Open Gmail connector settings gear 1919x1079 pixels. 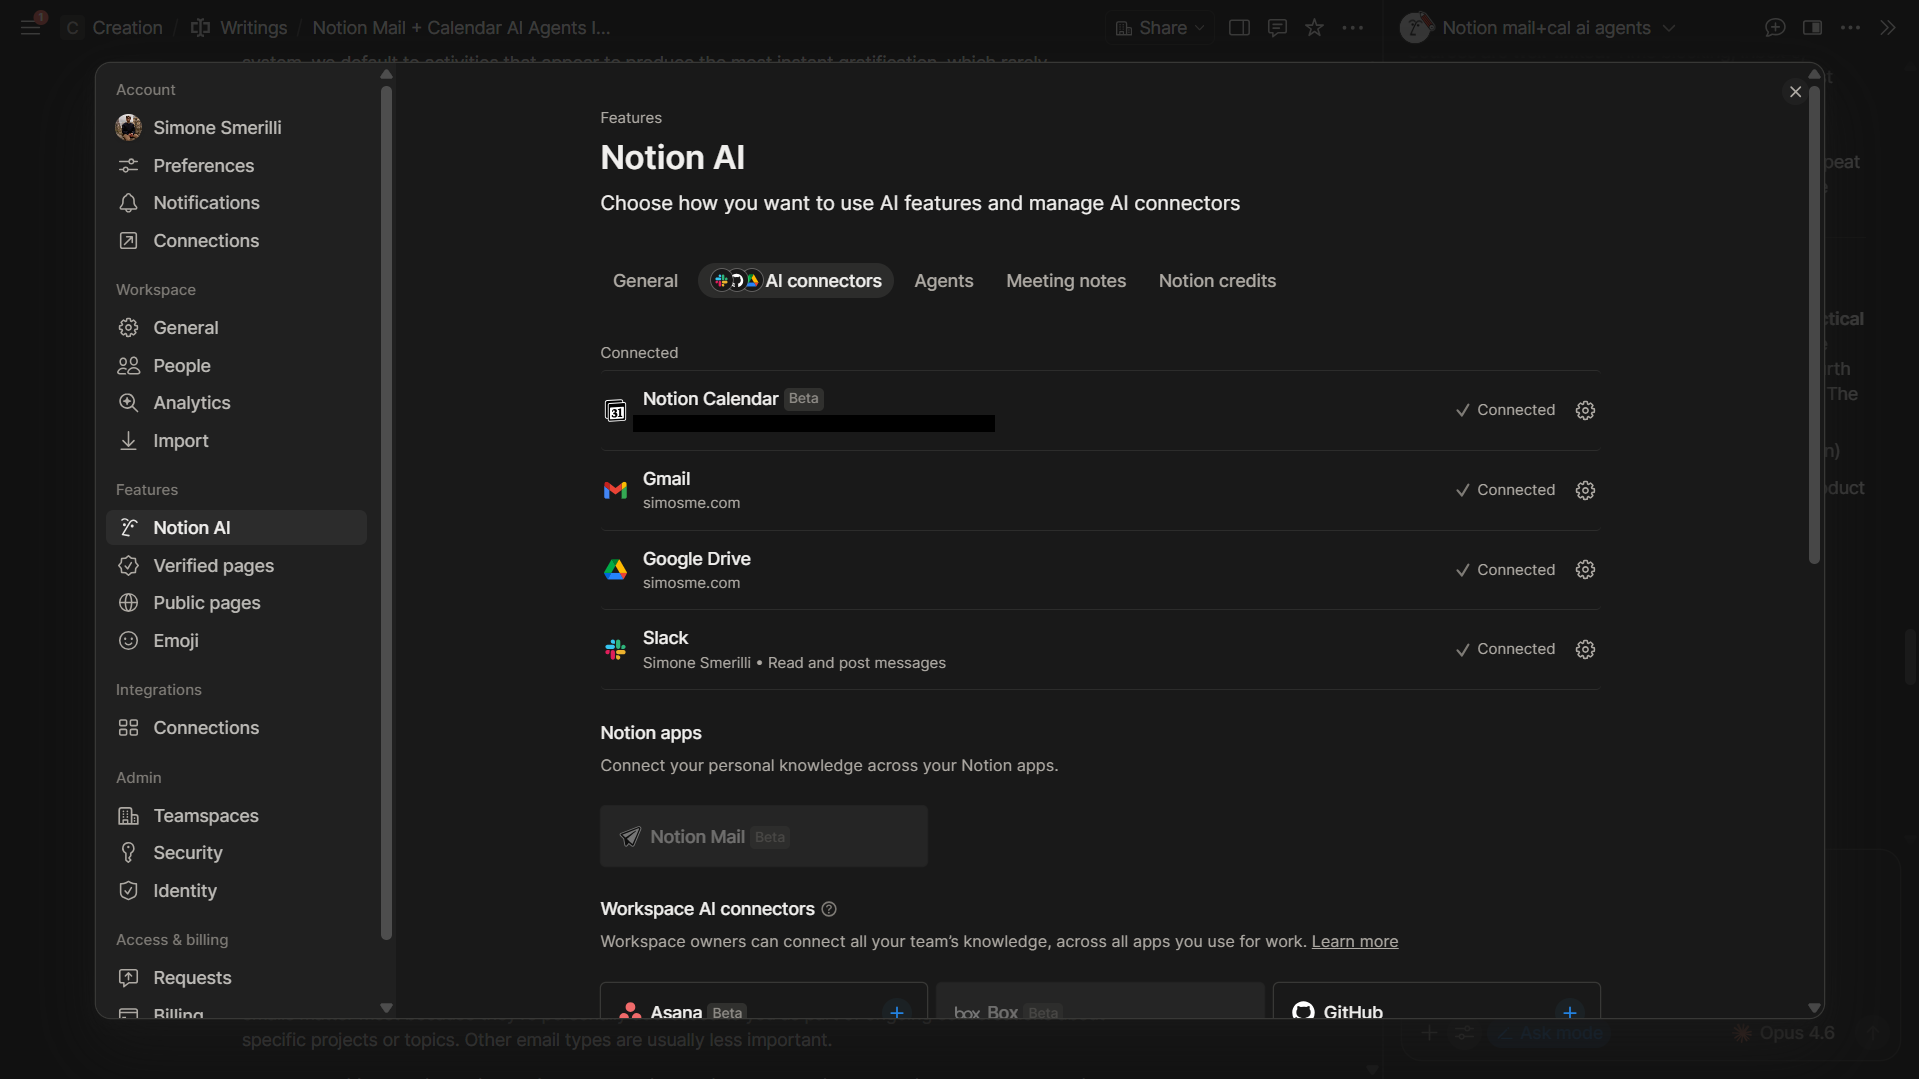point(1585,490)
